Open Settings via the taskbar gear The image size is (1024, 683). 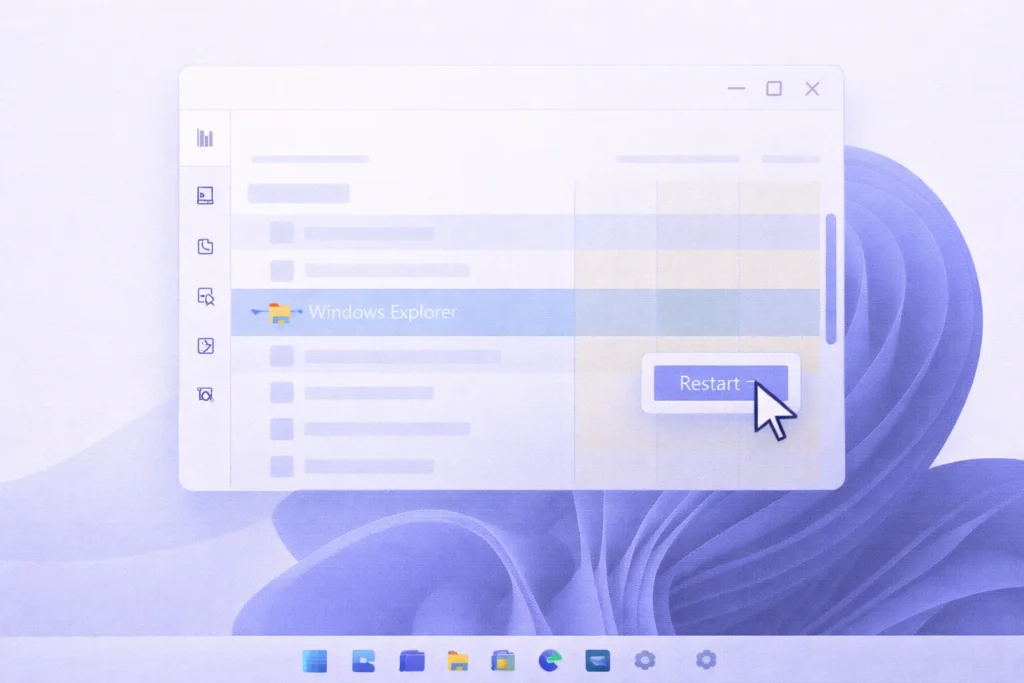point(645,660)
